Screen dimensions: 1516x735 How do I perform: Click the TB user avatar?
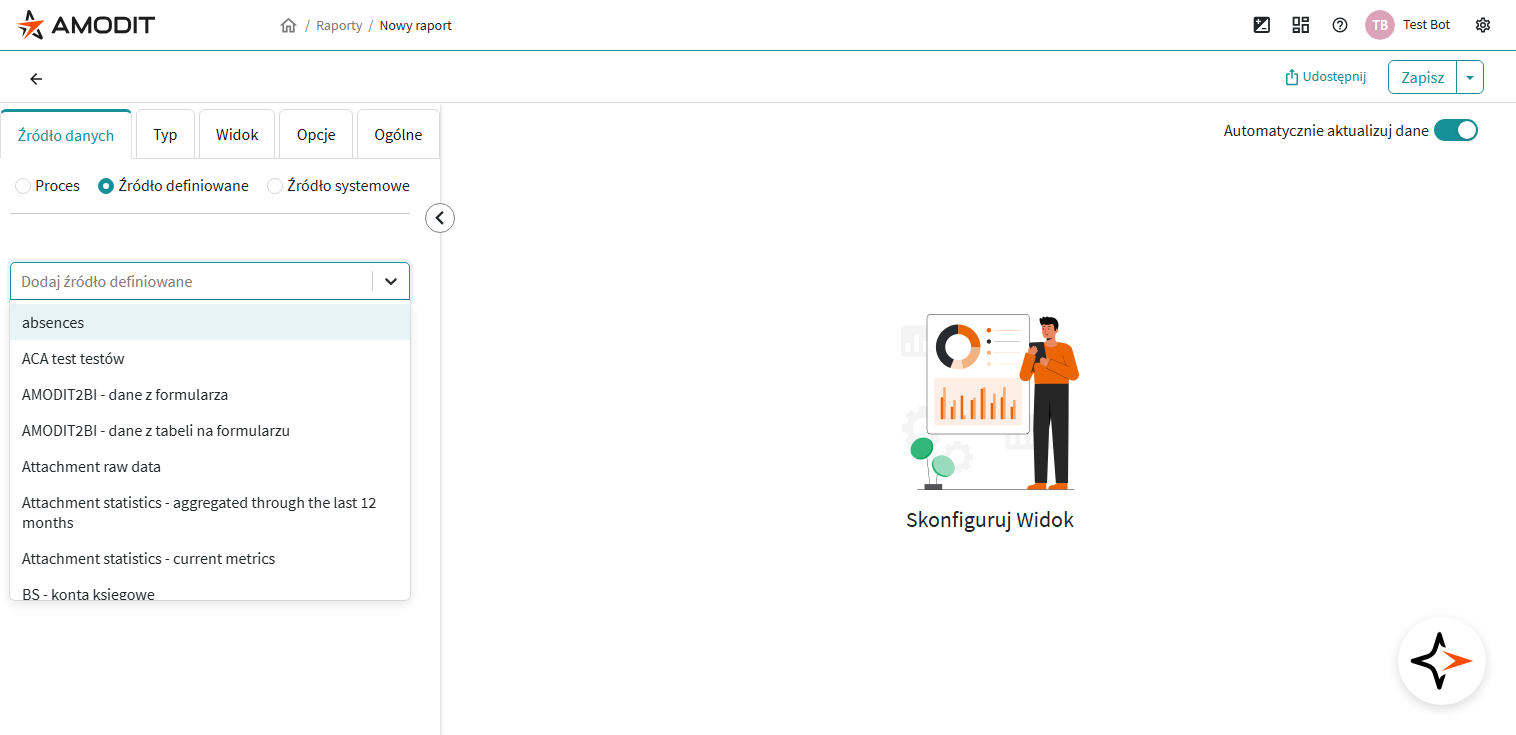tap(1379, 25)
